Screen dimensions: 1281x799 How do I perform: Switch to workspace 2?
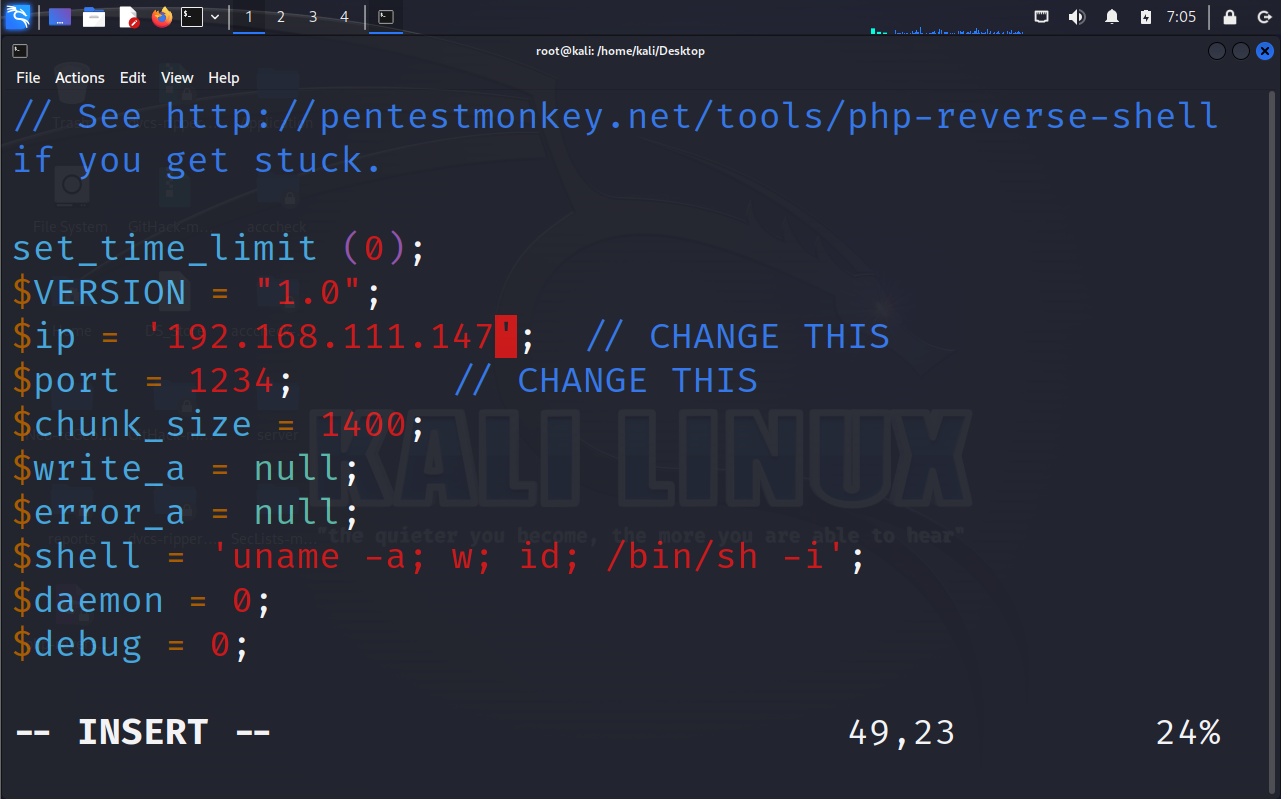(x=281, y=17)
